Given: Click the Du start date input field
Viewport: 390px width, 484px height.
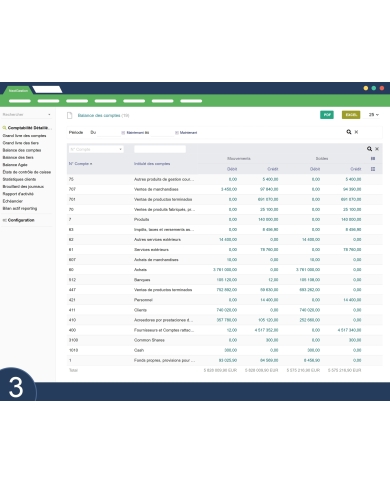Looking at the screenshot, I should tap(109, 133).
